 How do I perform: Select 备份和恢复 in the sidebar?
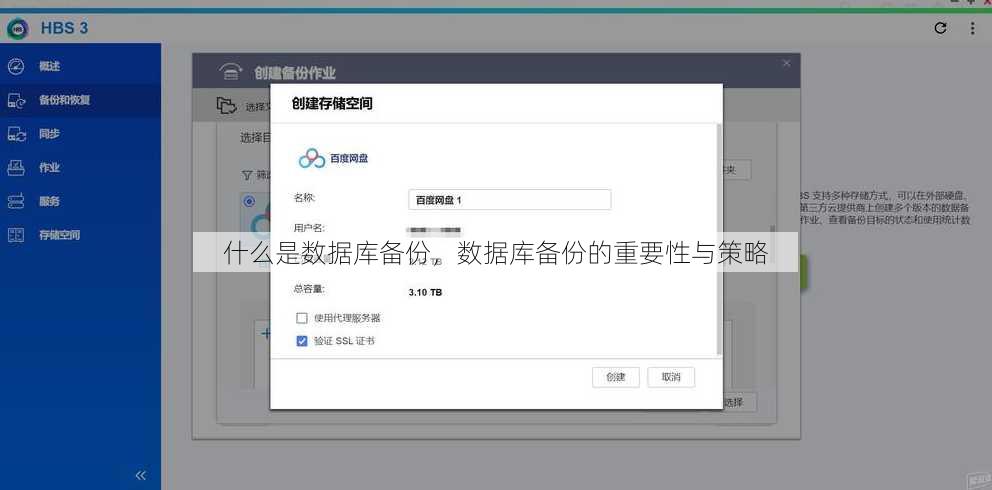tap(80, 100)
